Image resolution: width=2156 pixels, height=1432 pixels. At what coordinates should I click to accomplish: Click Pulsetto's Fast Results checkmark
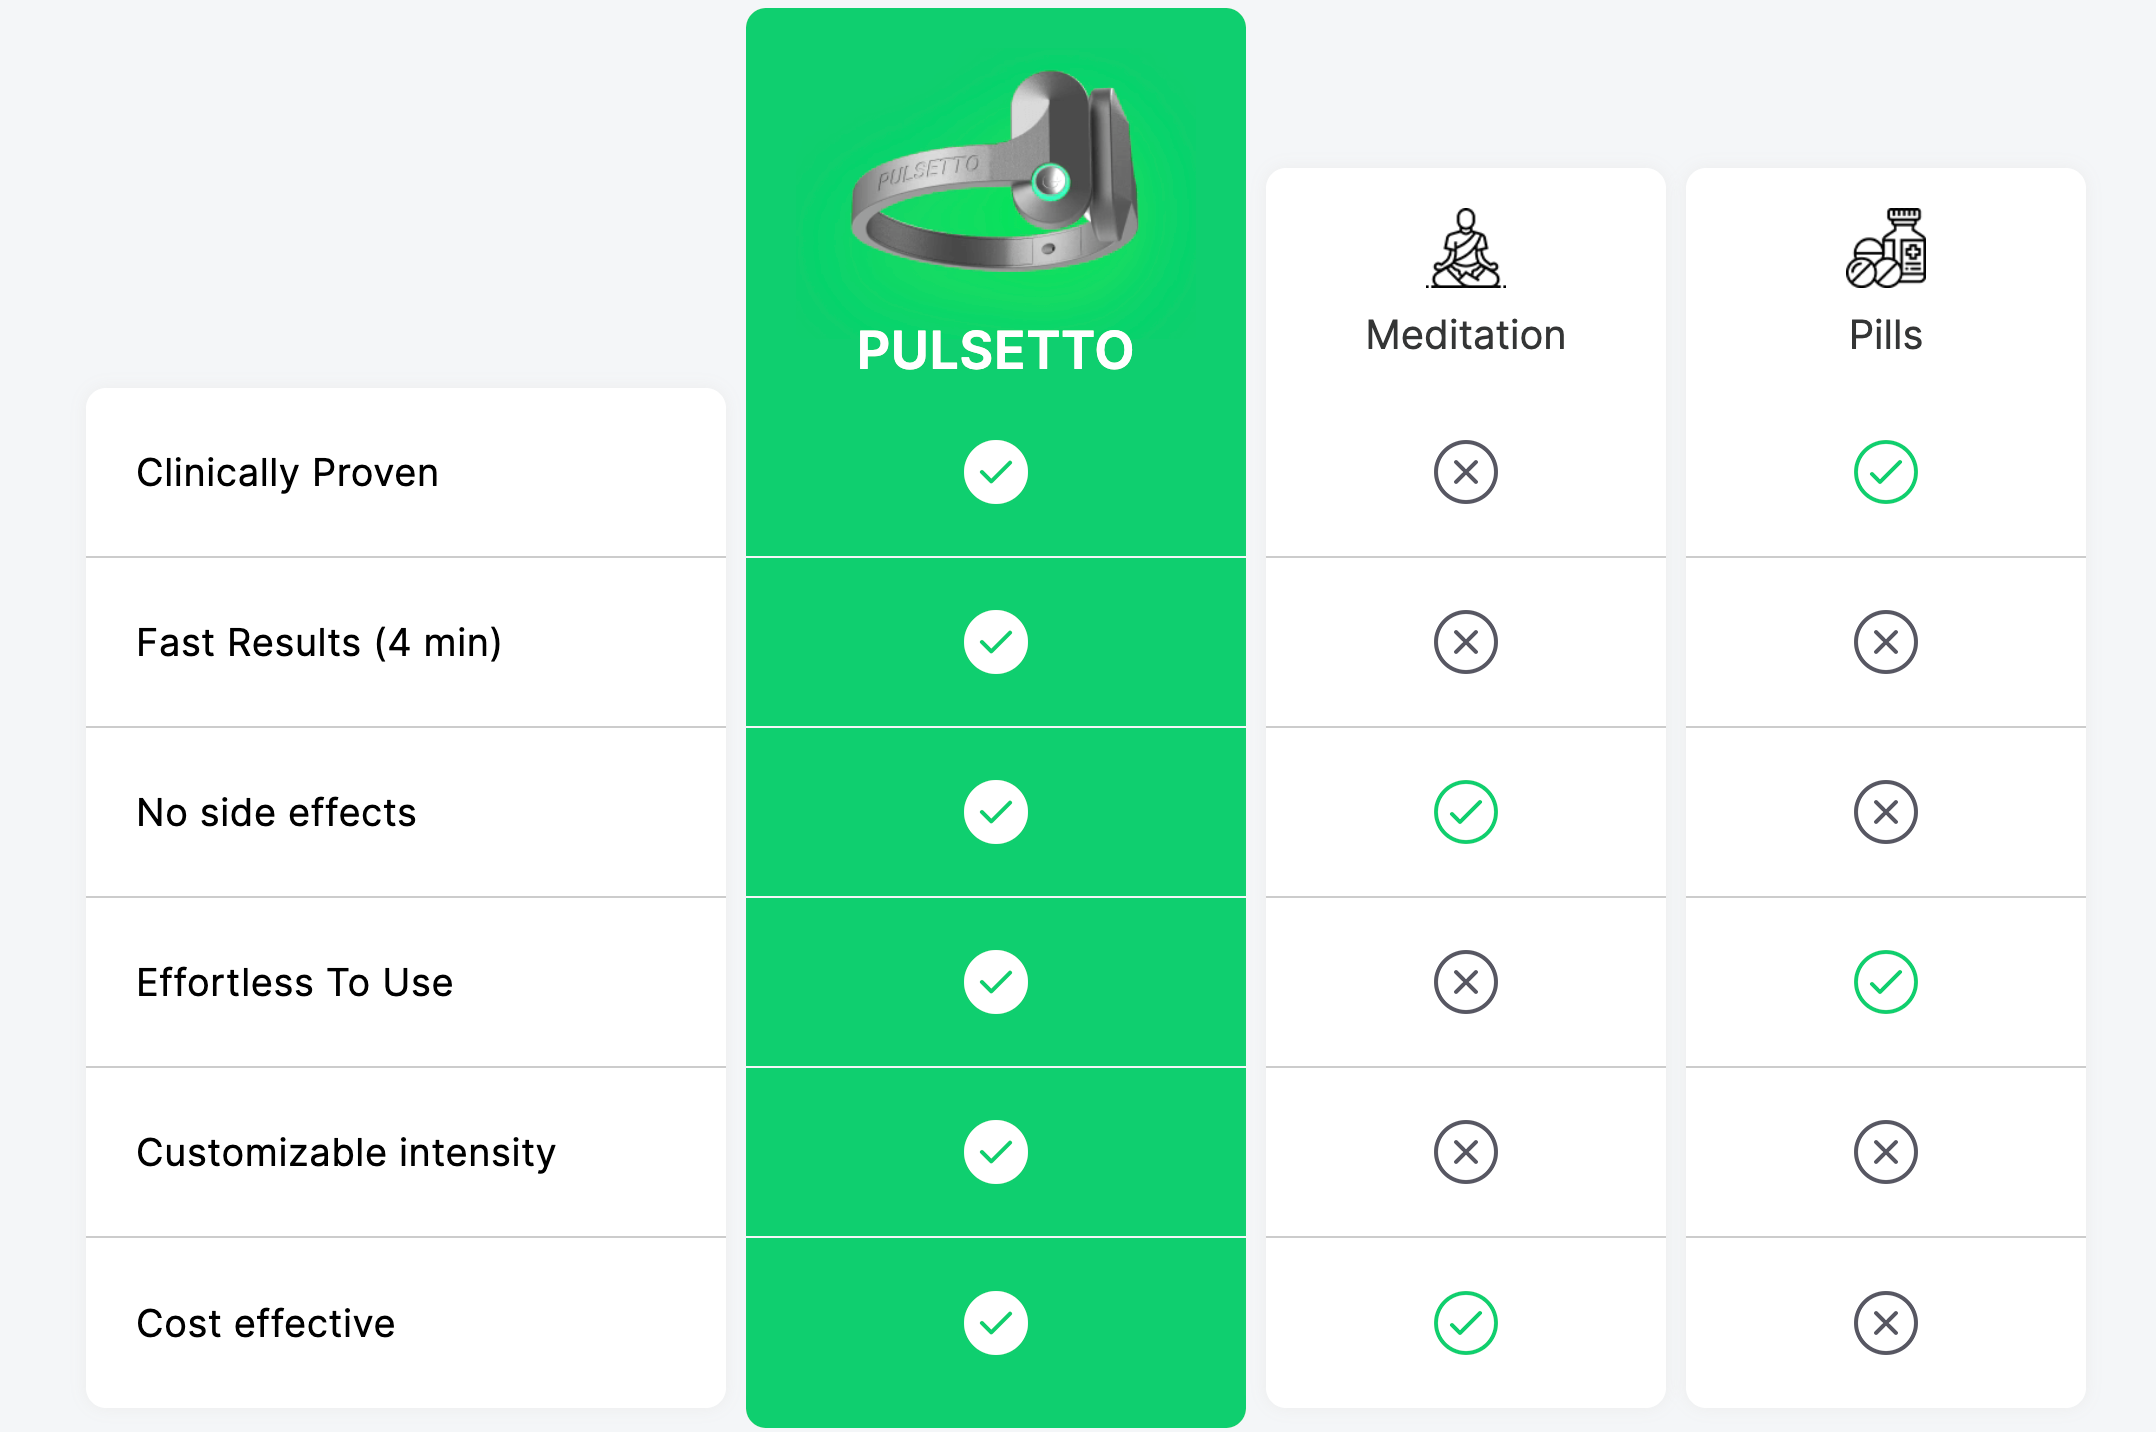click(x=996, y=642)
